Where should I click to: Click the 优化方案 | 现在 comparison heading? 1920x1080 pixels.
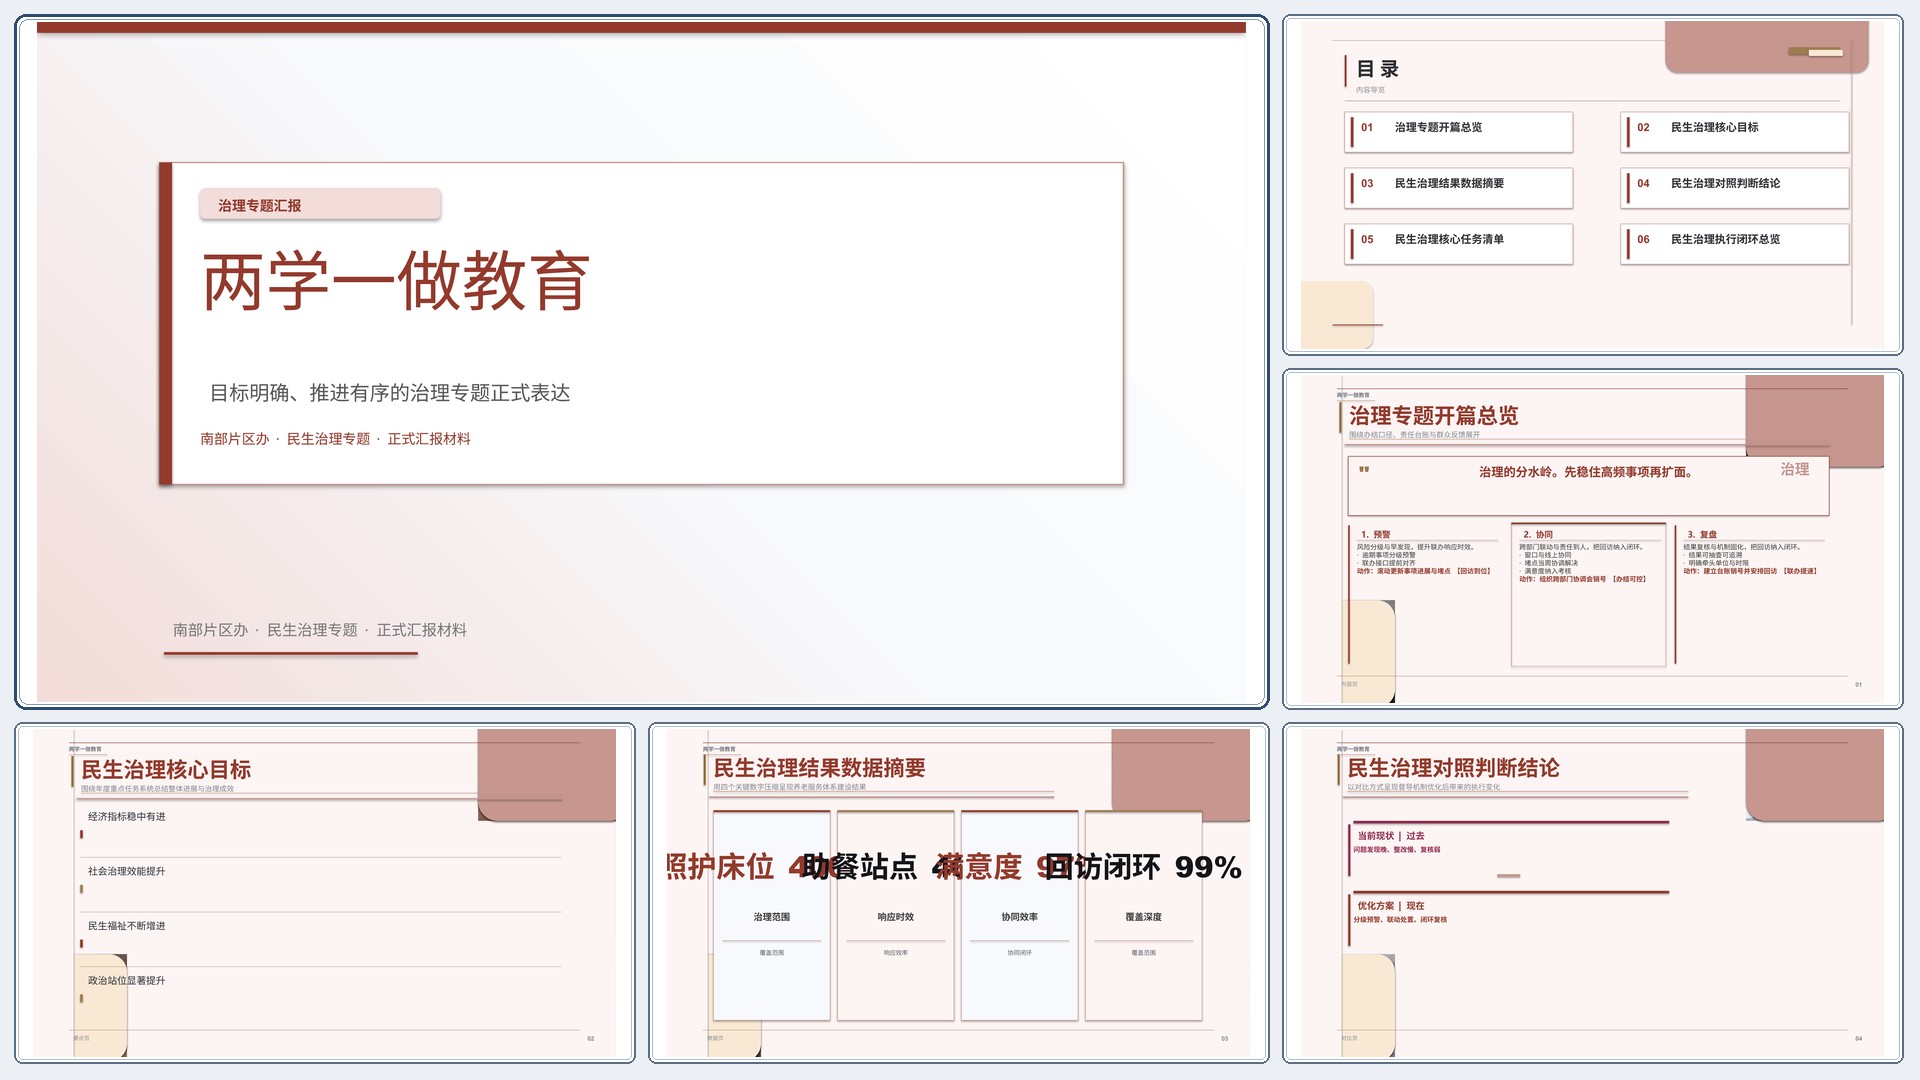coord(1391,906)
